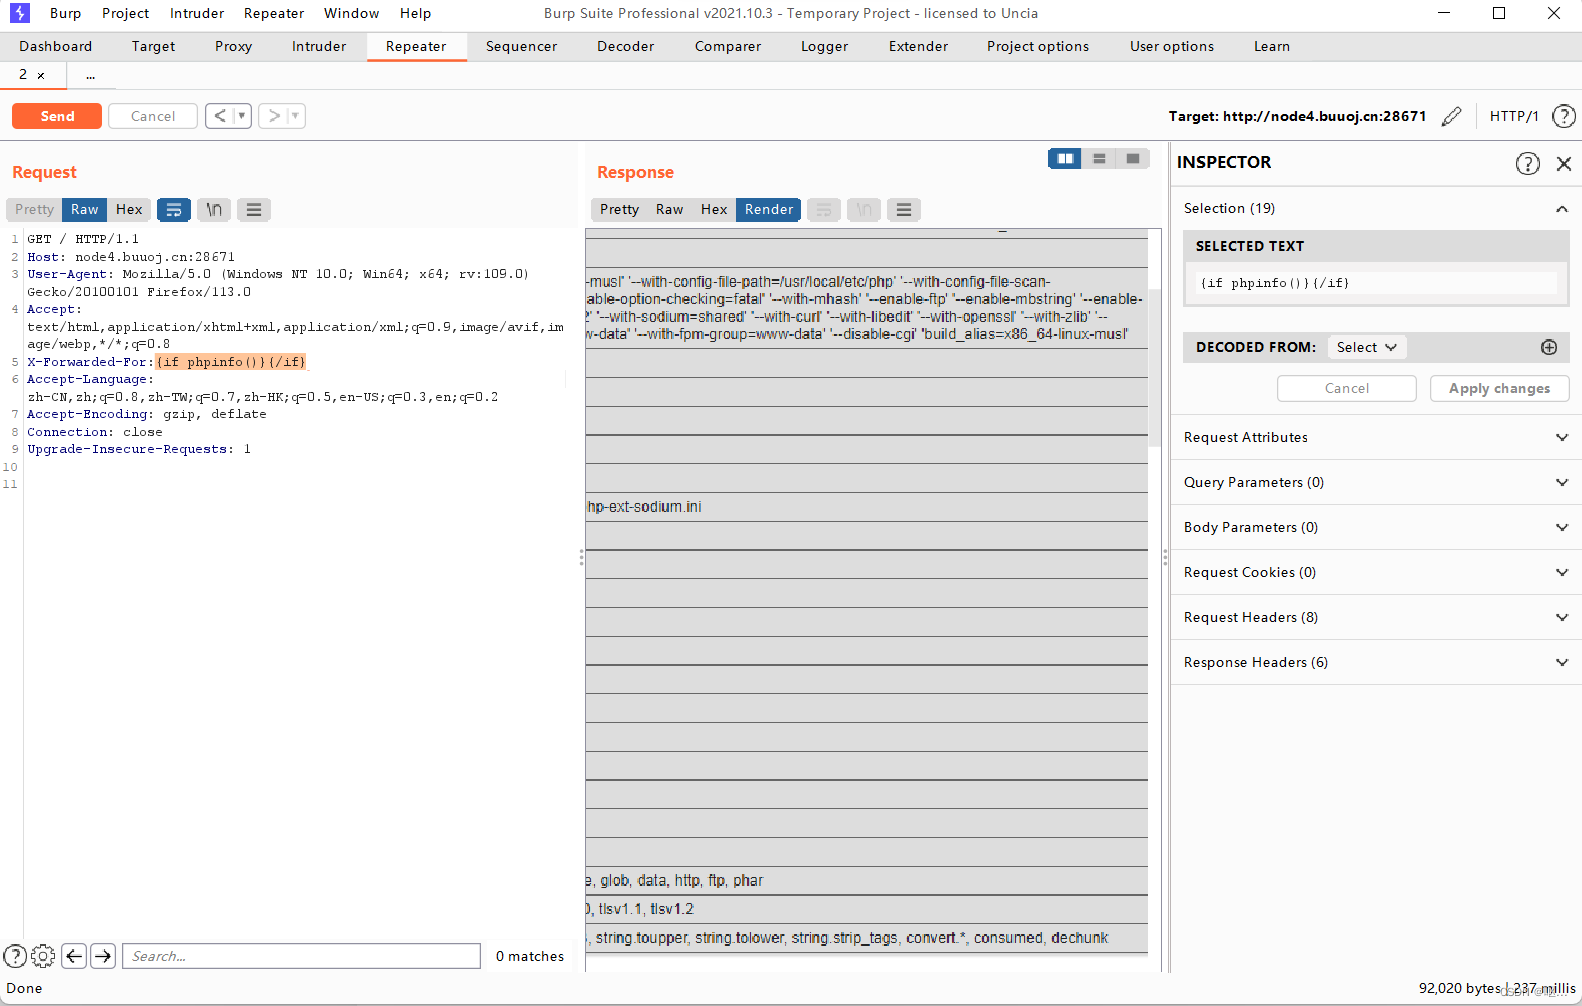
Task: Select response Render view
Action: (769, 209)
